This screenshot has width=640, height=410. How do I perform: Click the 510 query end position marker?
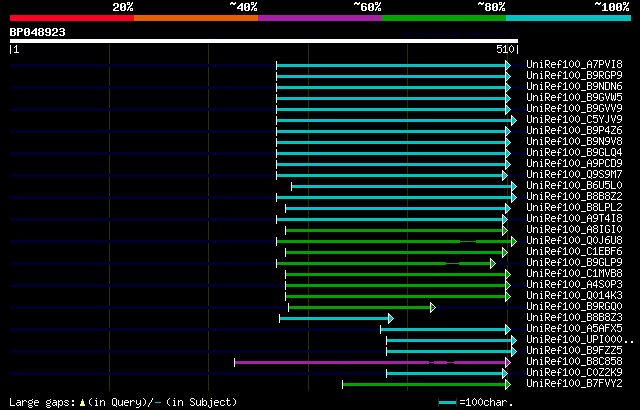(x=507, y=49)
